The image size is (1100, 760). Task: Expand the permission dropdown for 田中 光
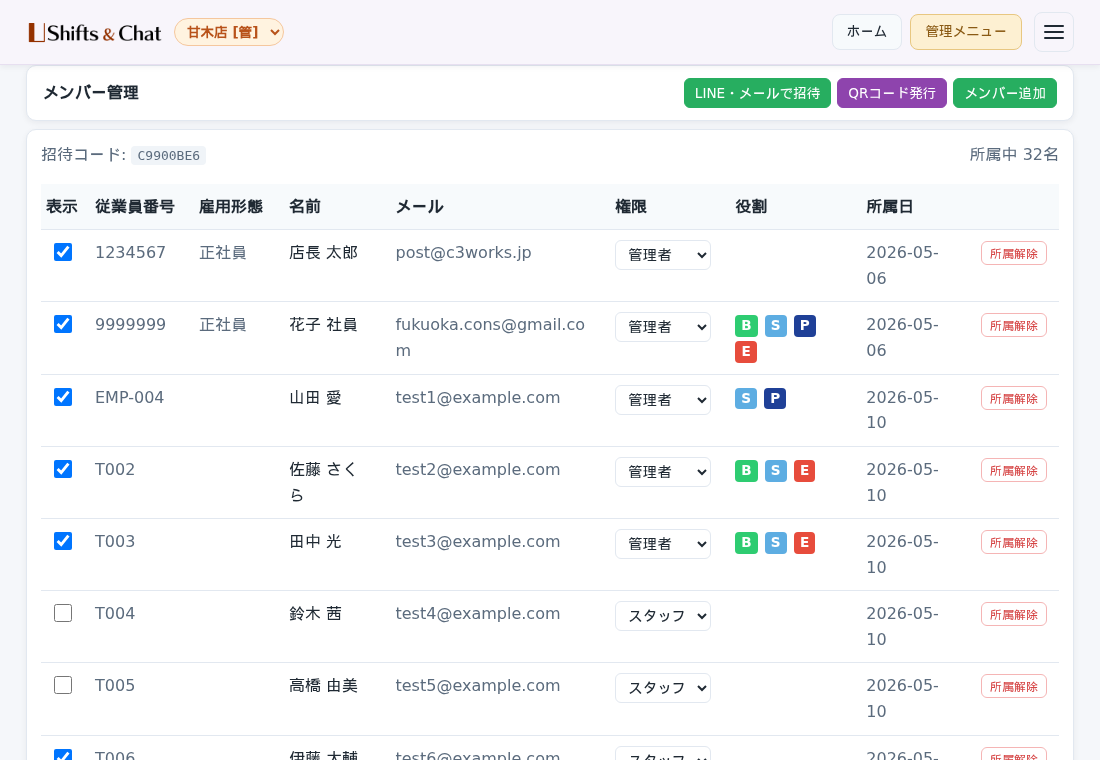[663, 544]
